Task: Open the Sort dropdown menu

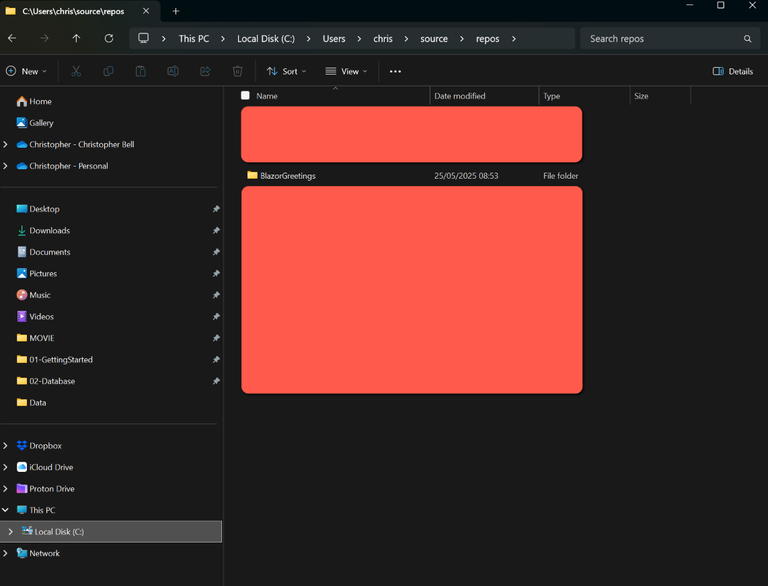Action: (286, 71)
